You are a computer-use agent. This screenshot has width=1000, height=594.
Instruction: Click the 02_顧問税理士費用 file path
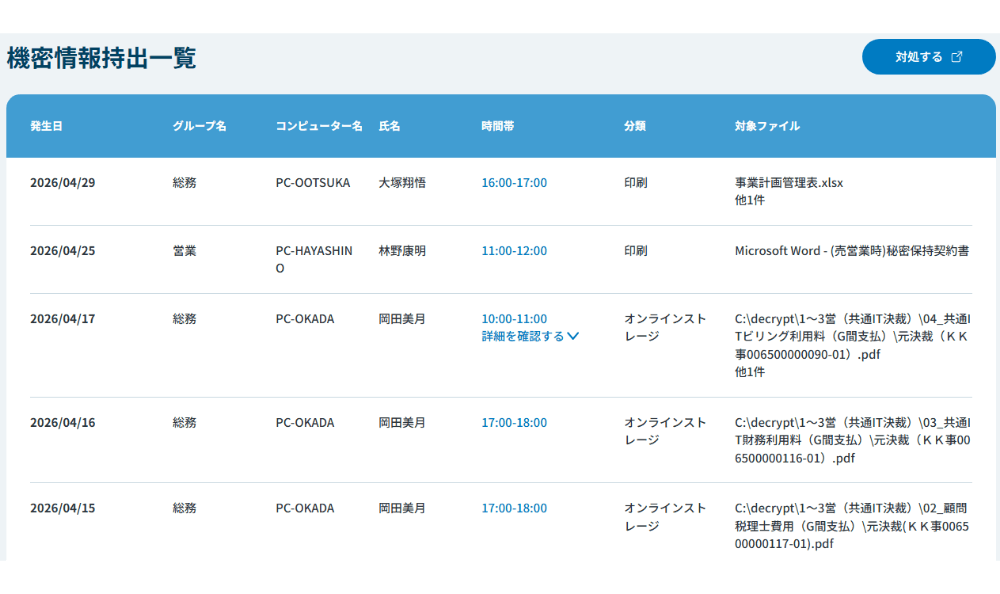point(852,526)
